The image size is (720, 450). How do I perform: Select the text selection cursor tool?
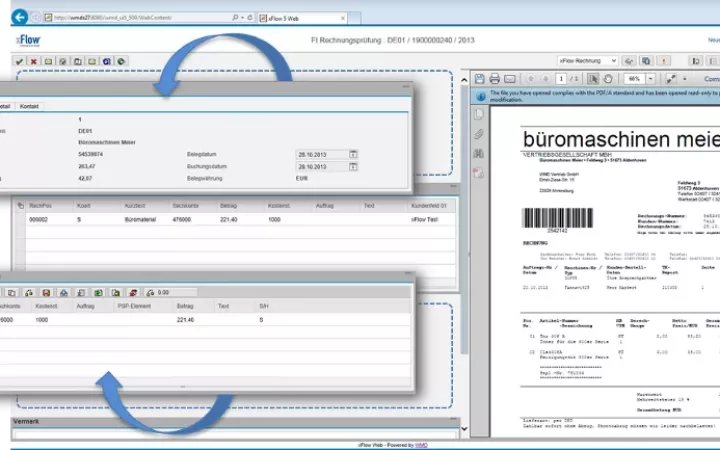click(x=593, y=79)
